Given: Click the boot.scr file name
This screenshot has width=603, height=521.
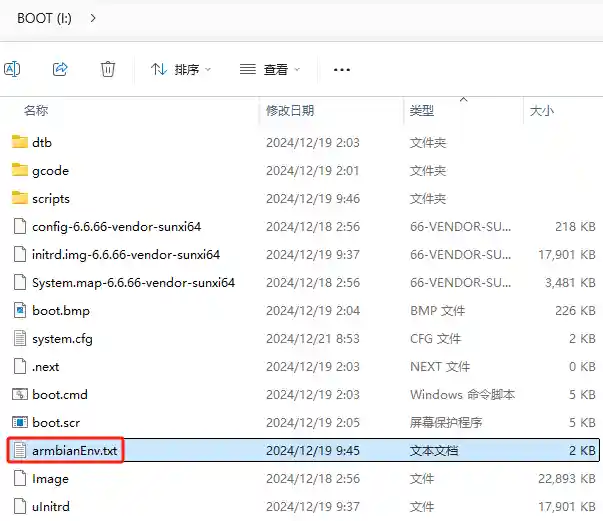Looking at the screenshot, I should (56, 423).
